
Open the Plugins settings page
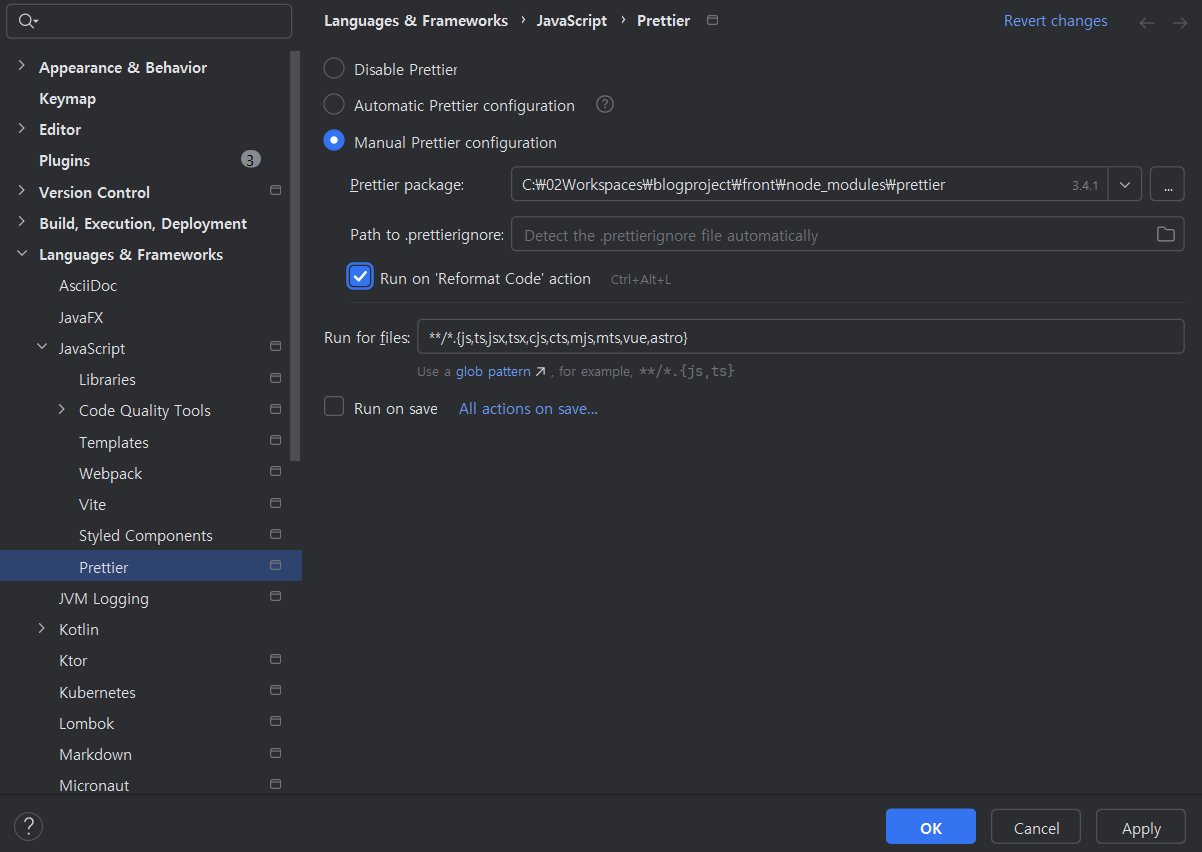click(64, 160)
